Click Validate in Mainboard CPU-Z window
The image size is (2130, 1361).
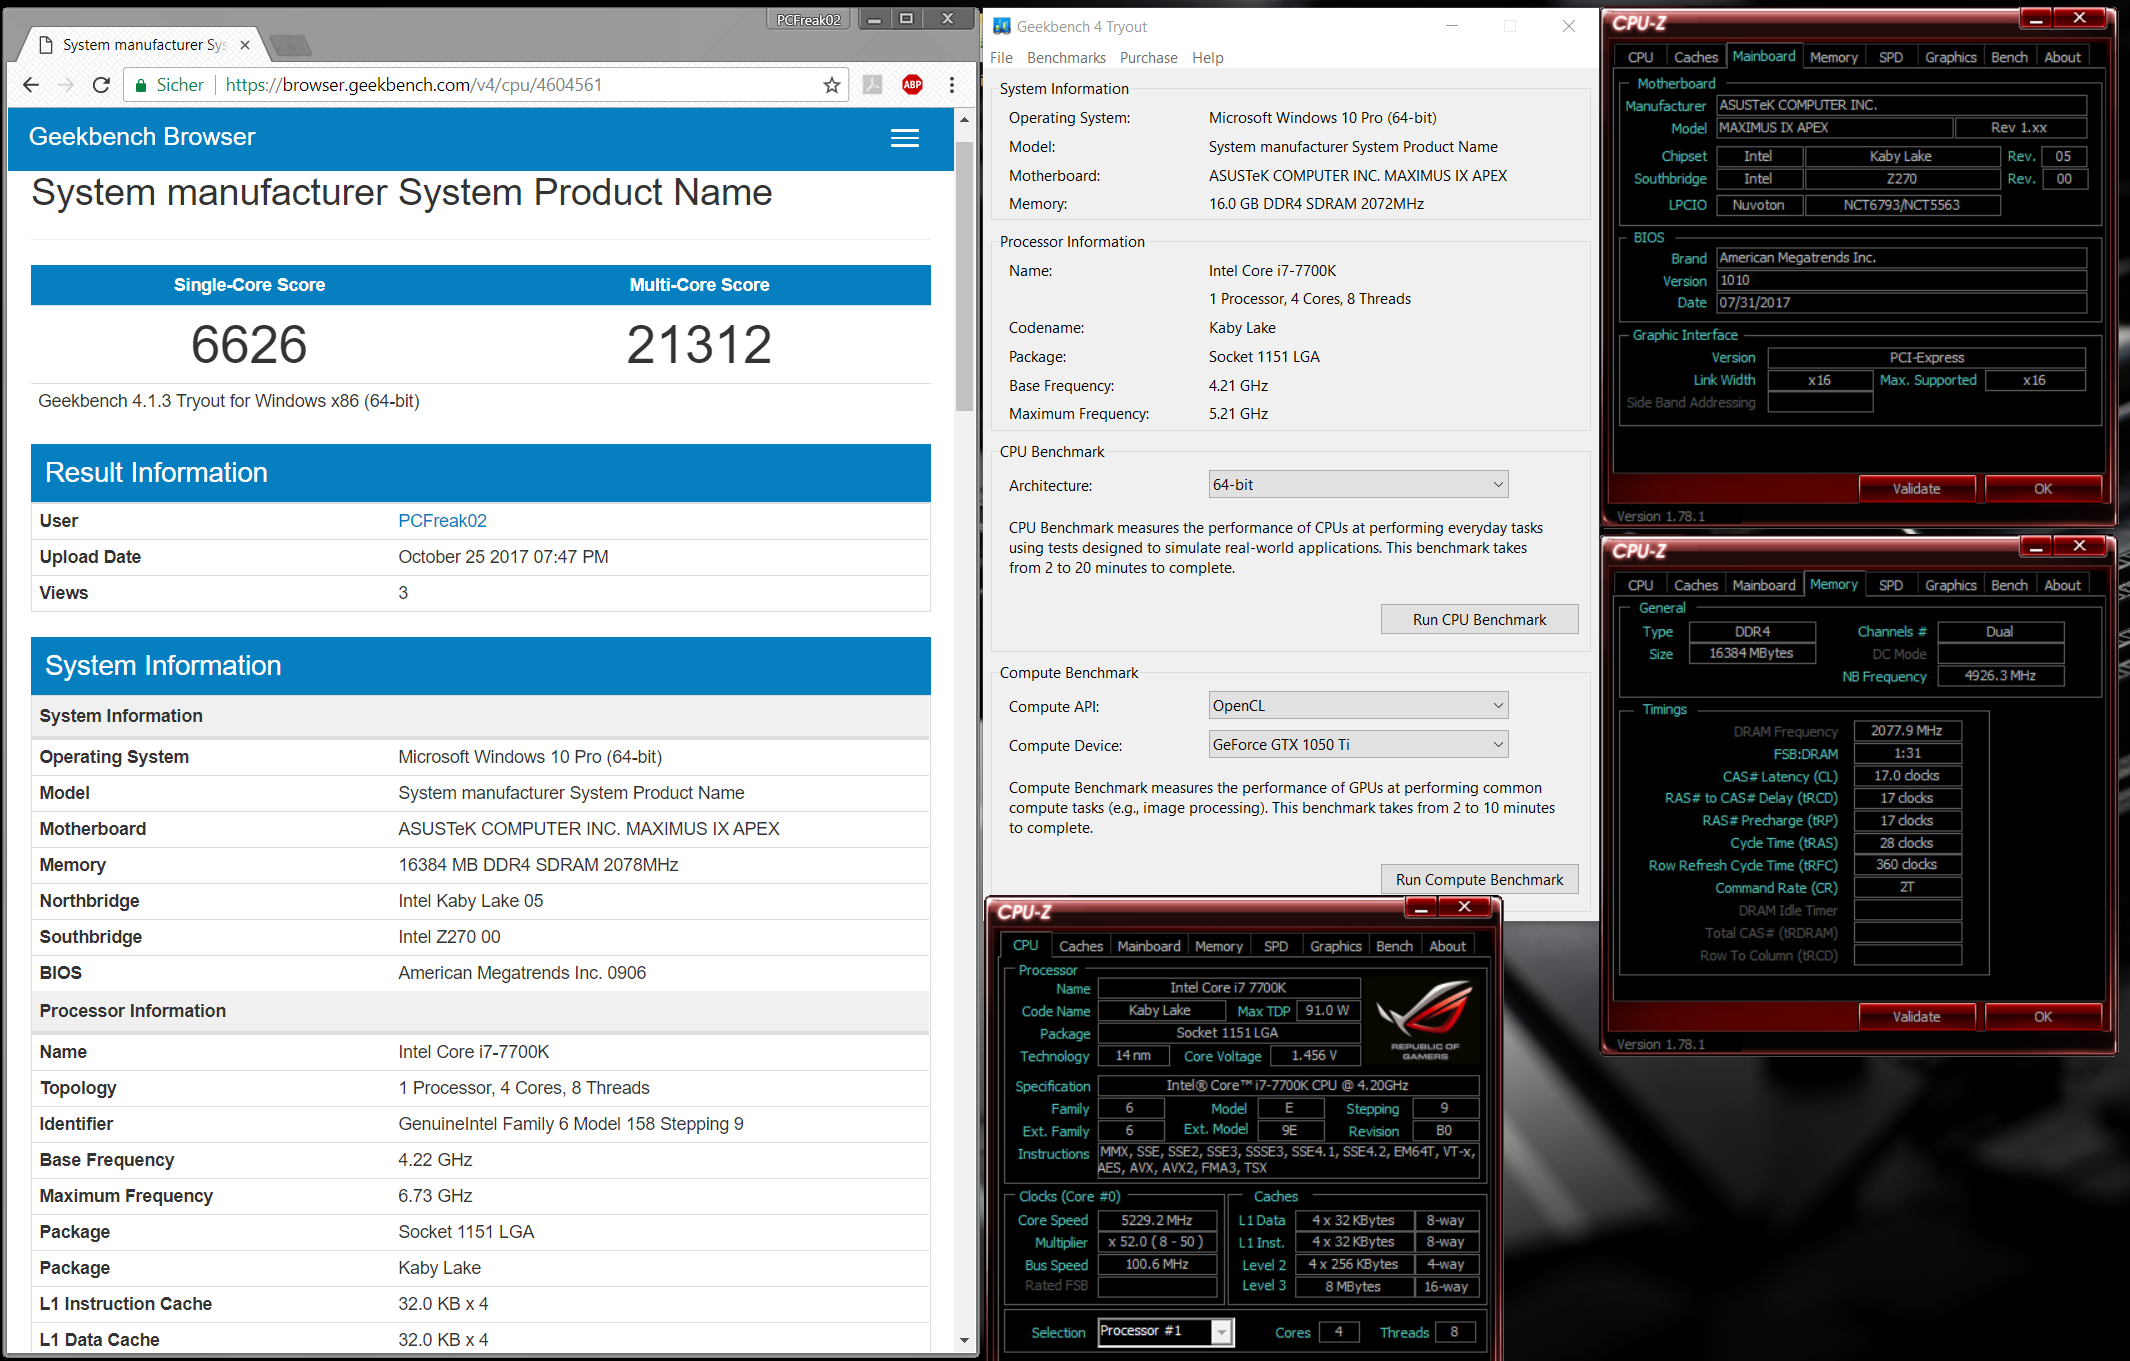coord(1916,489)
